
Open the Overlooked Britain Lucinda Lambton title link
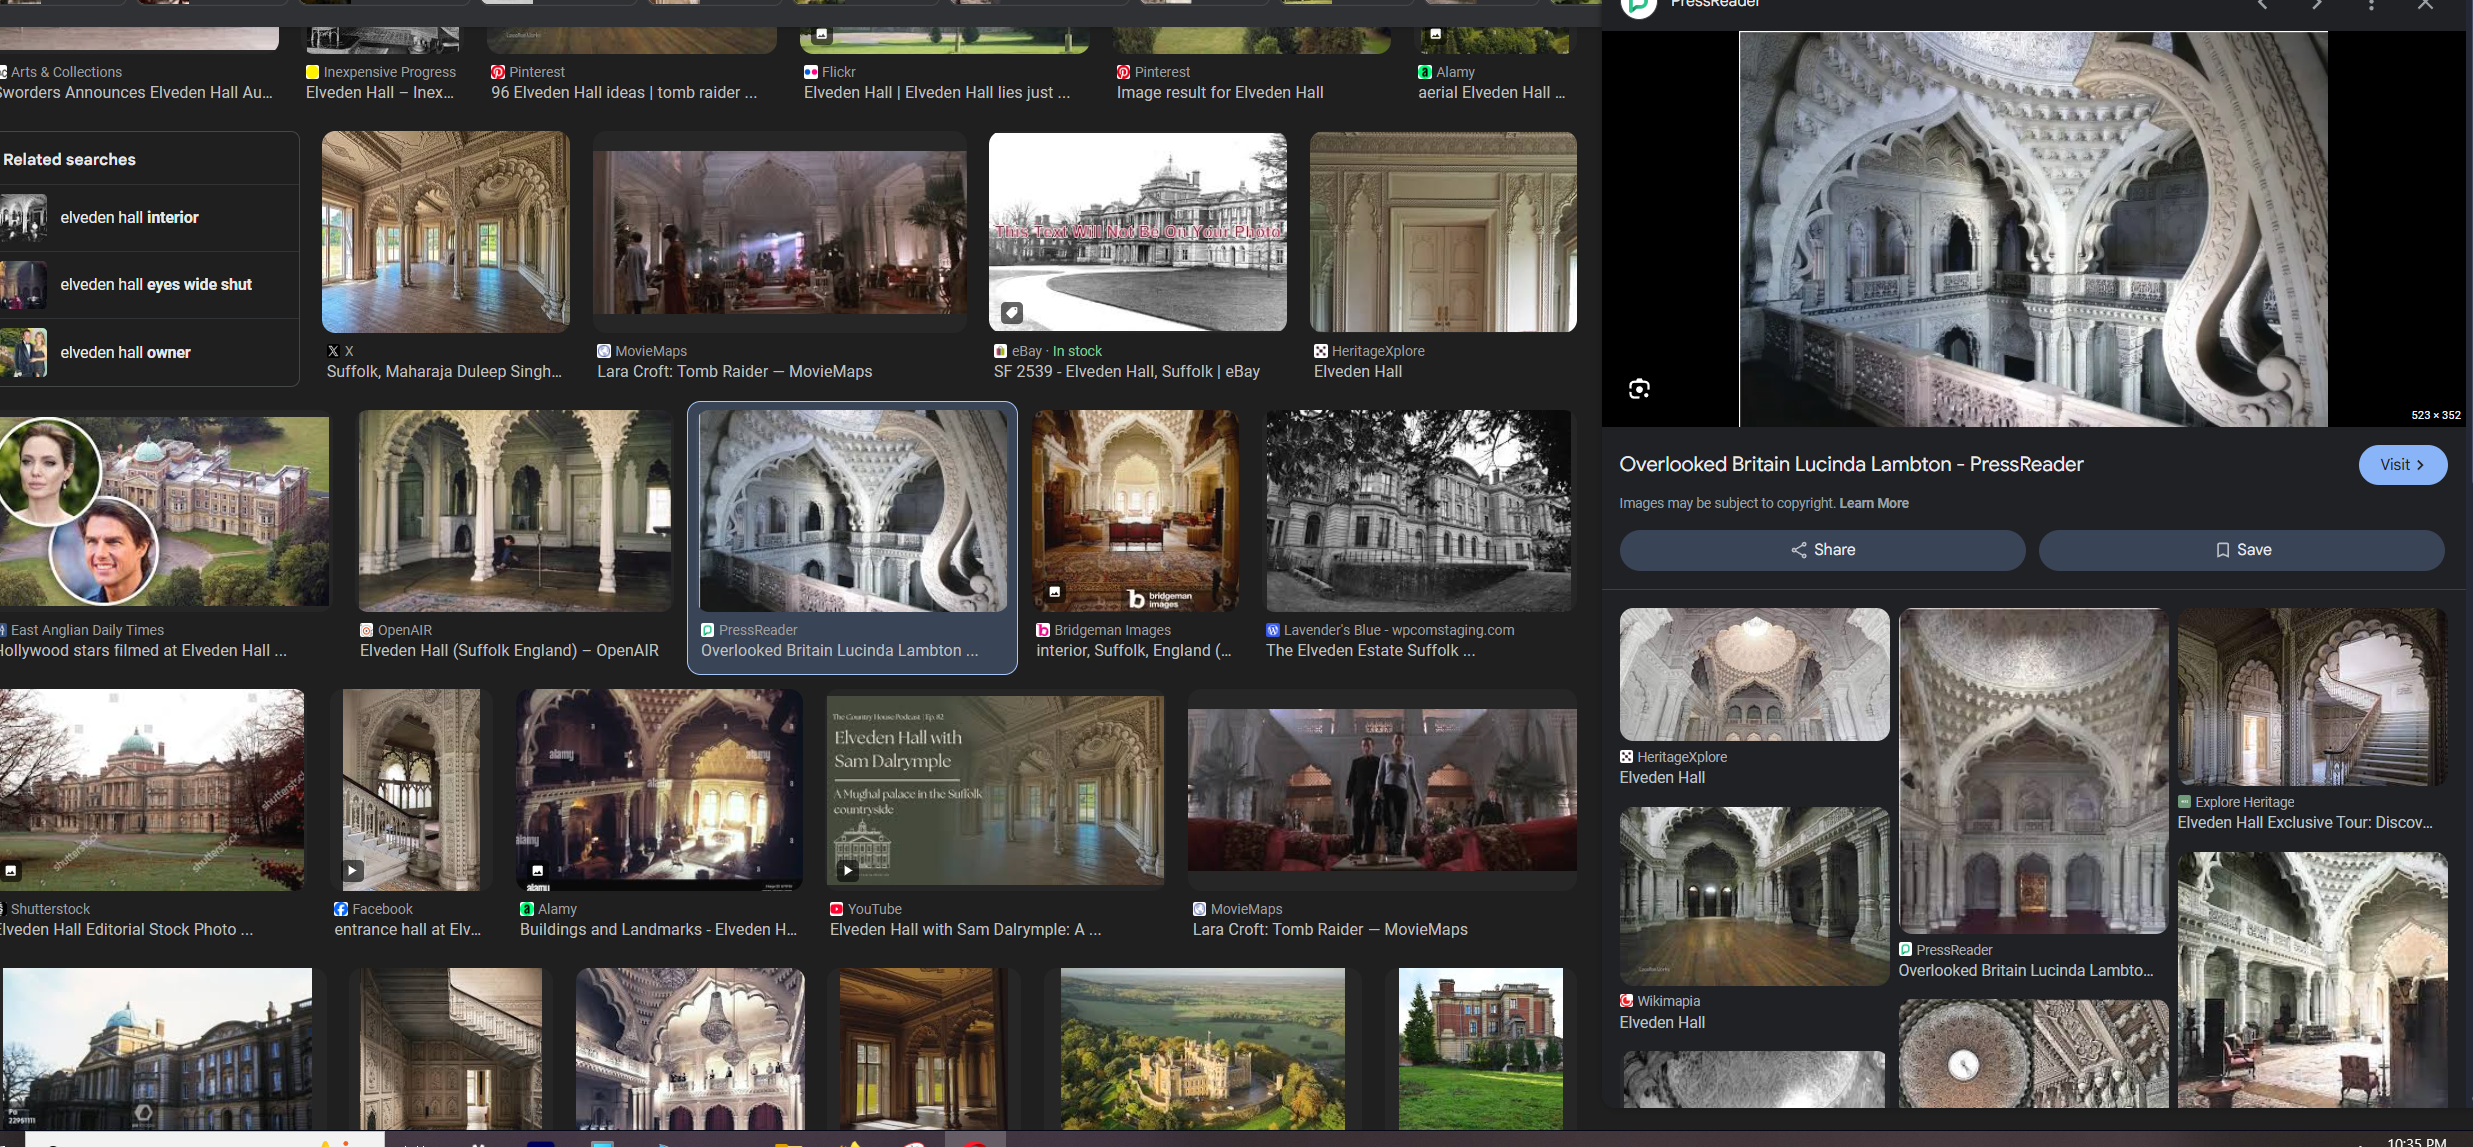point(1851,464)
